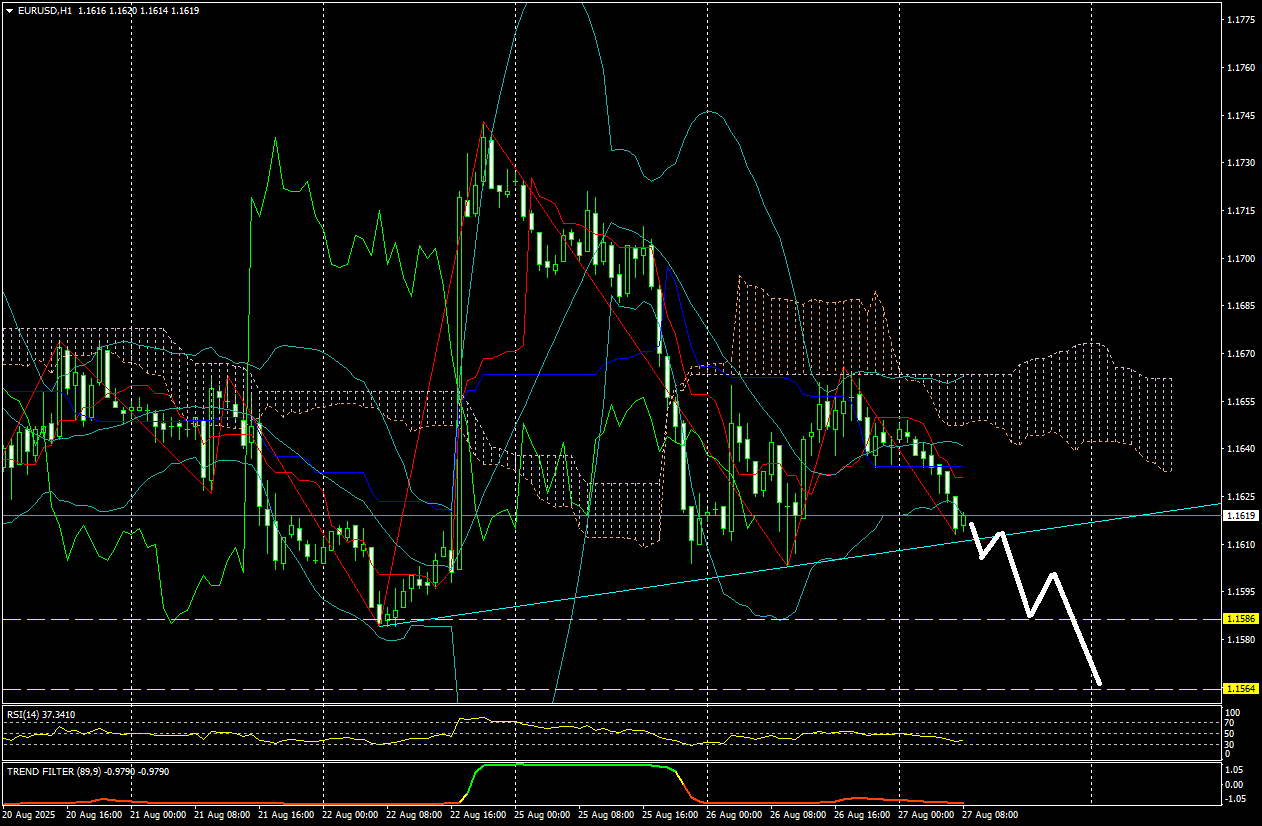Click the 1.1745 price scale label
The width and height of the screenshot is (1262, 826).
coord(1240,115)
